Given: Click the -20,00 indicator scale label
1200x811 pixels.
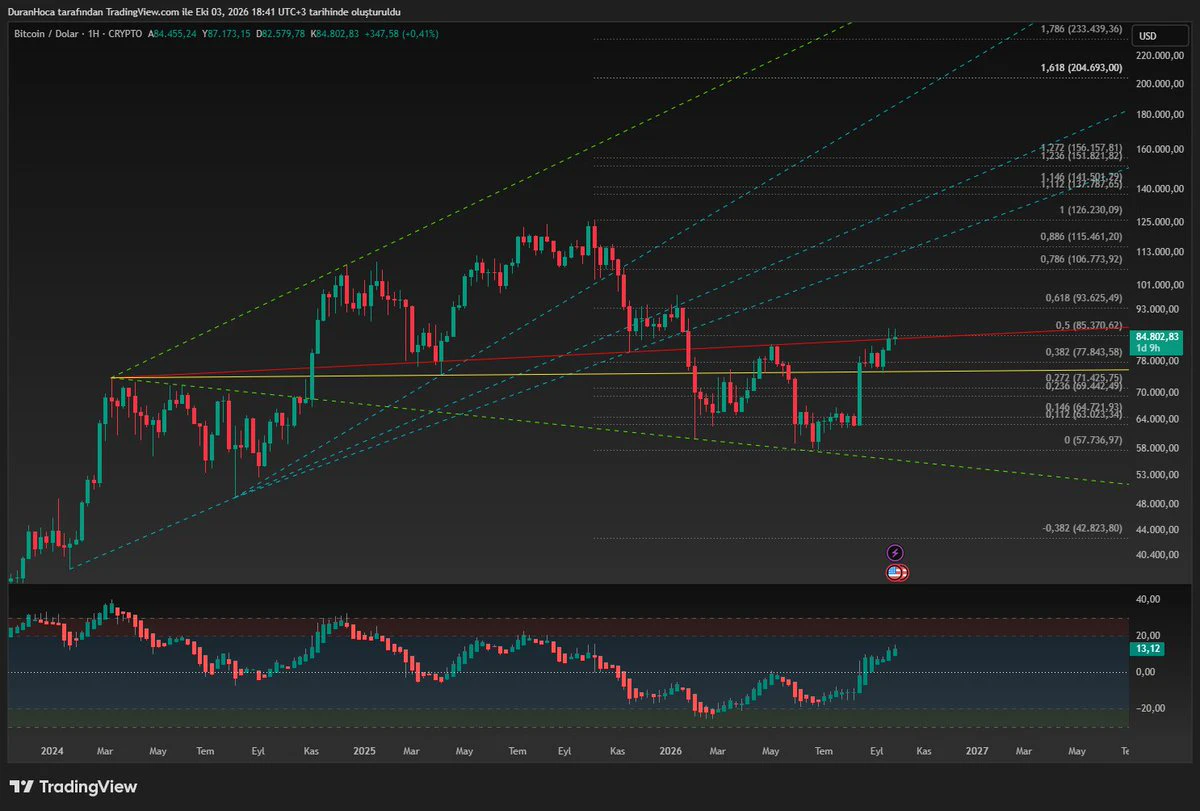Looking at the screenshot, I should point(1148,709).
